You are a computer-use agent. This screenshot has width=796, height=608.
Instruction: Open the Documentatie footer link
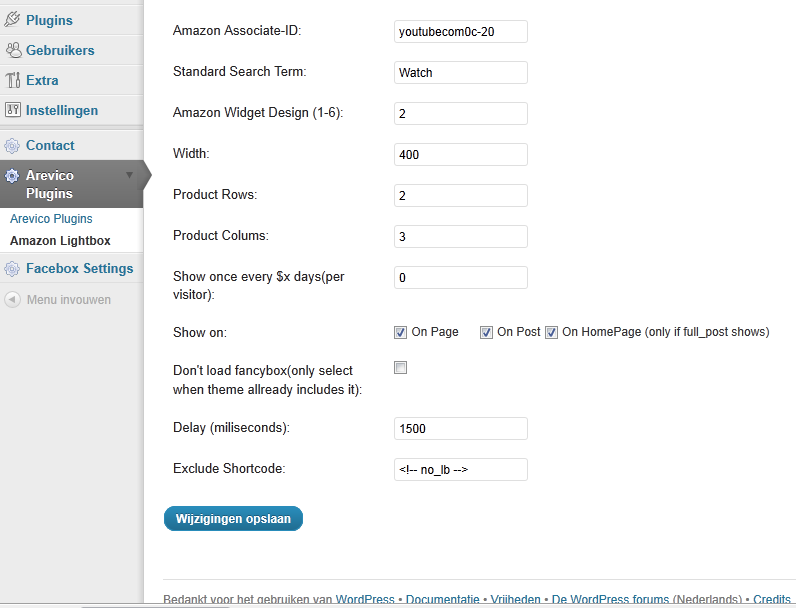(x=443, y=599)
